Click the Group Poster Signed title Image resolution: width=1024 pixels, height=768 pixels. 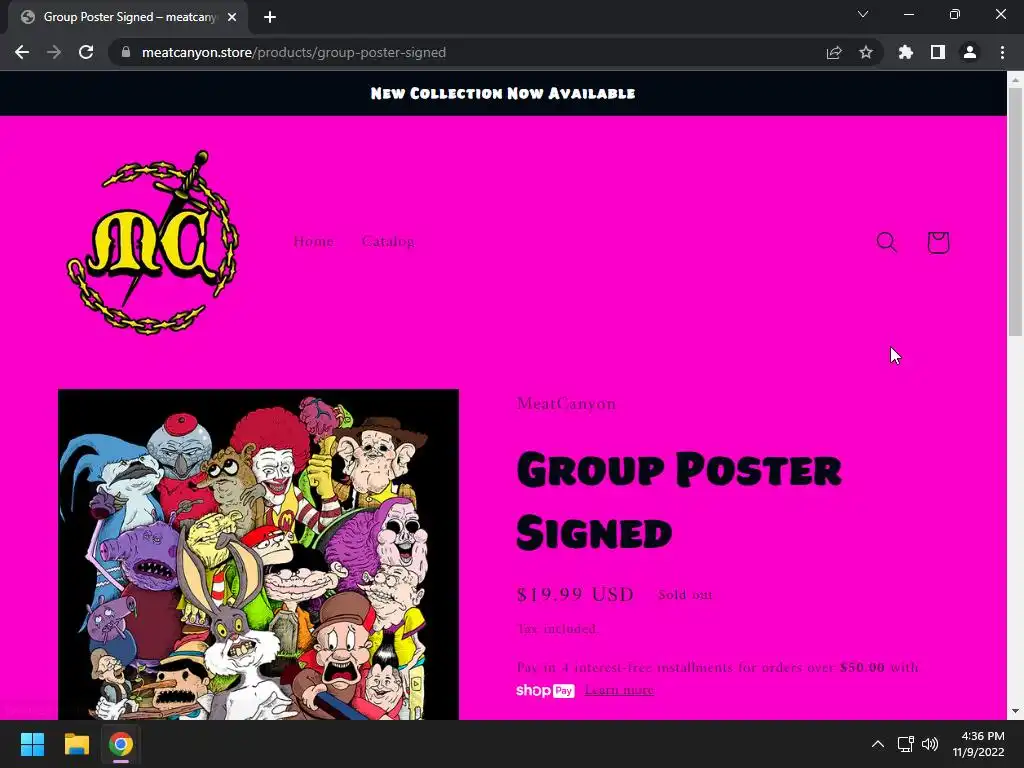pyautogui.click(x=679, y=501)
